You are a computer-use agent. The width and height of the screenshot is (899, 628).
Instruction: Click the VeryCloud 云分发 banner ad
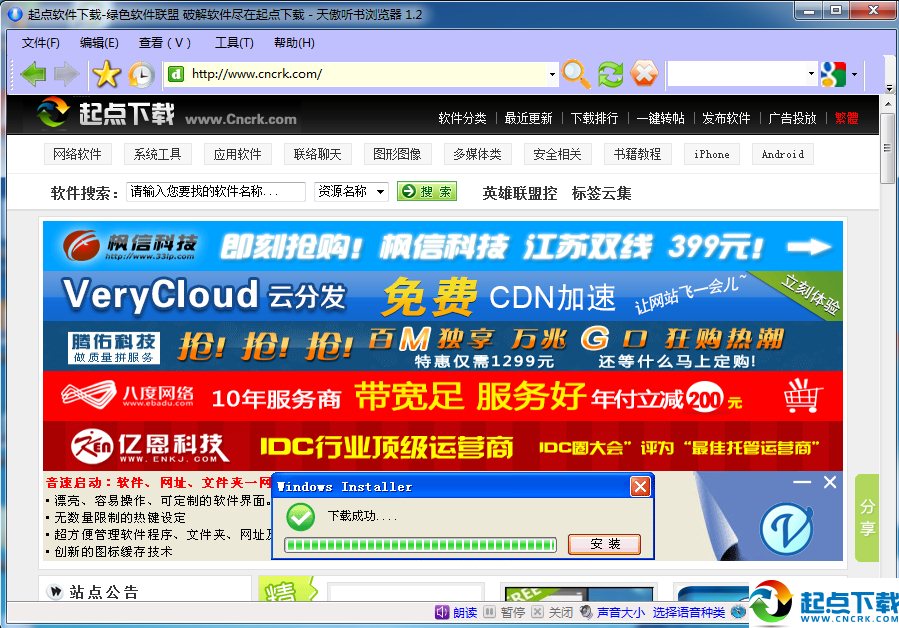[443, 296]
